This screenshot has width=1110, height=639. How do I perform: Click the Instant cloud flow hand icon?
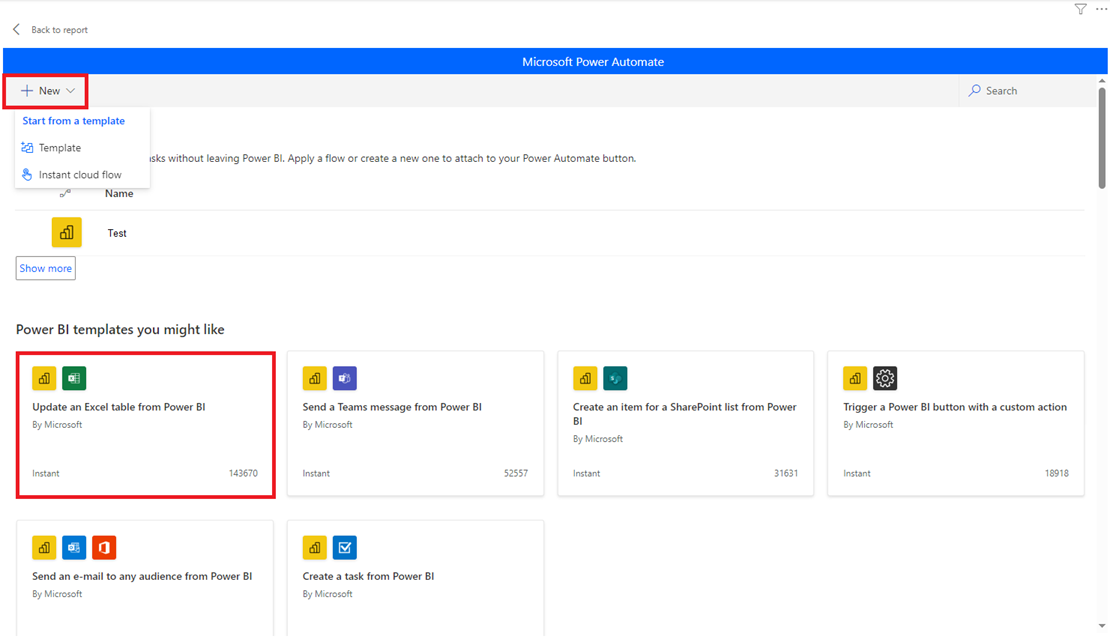click(x=27, y=175)
